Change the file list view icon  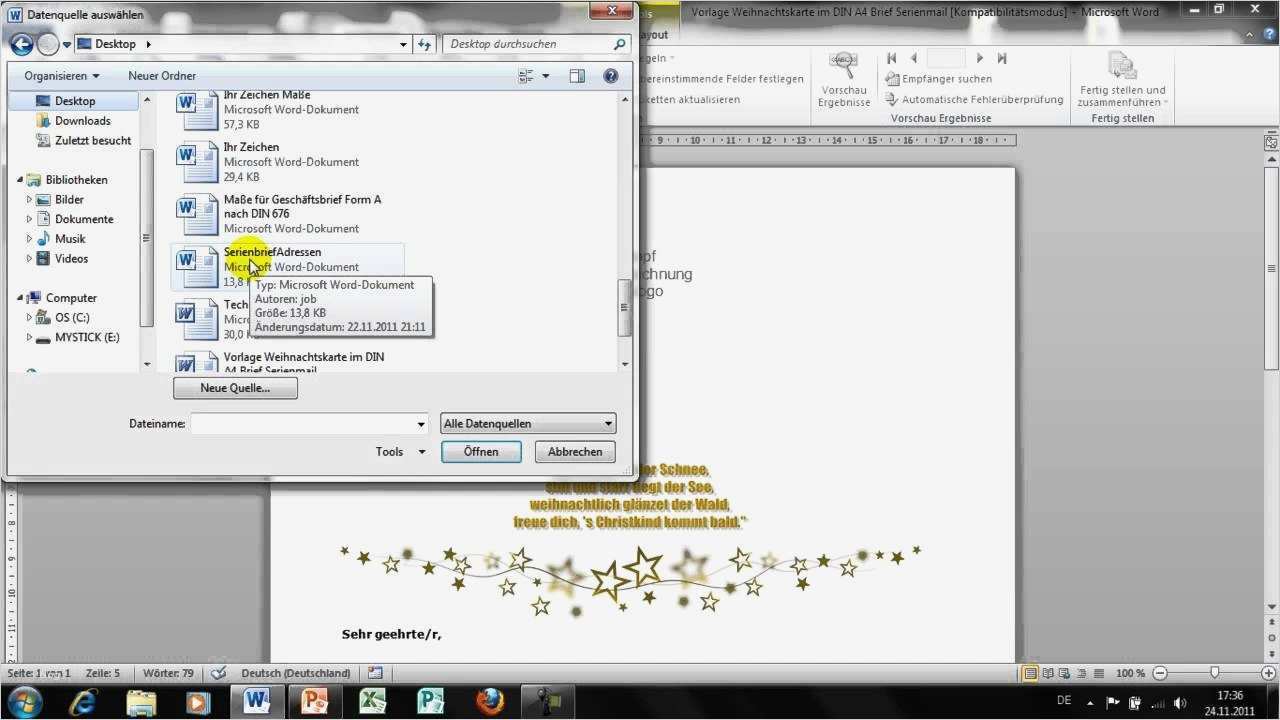tap(526, 76)
